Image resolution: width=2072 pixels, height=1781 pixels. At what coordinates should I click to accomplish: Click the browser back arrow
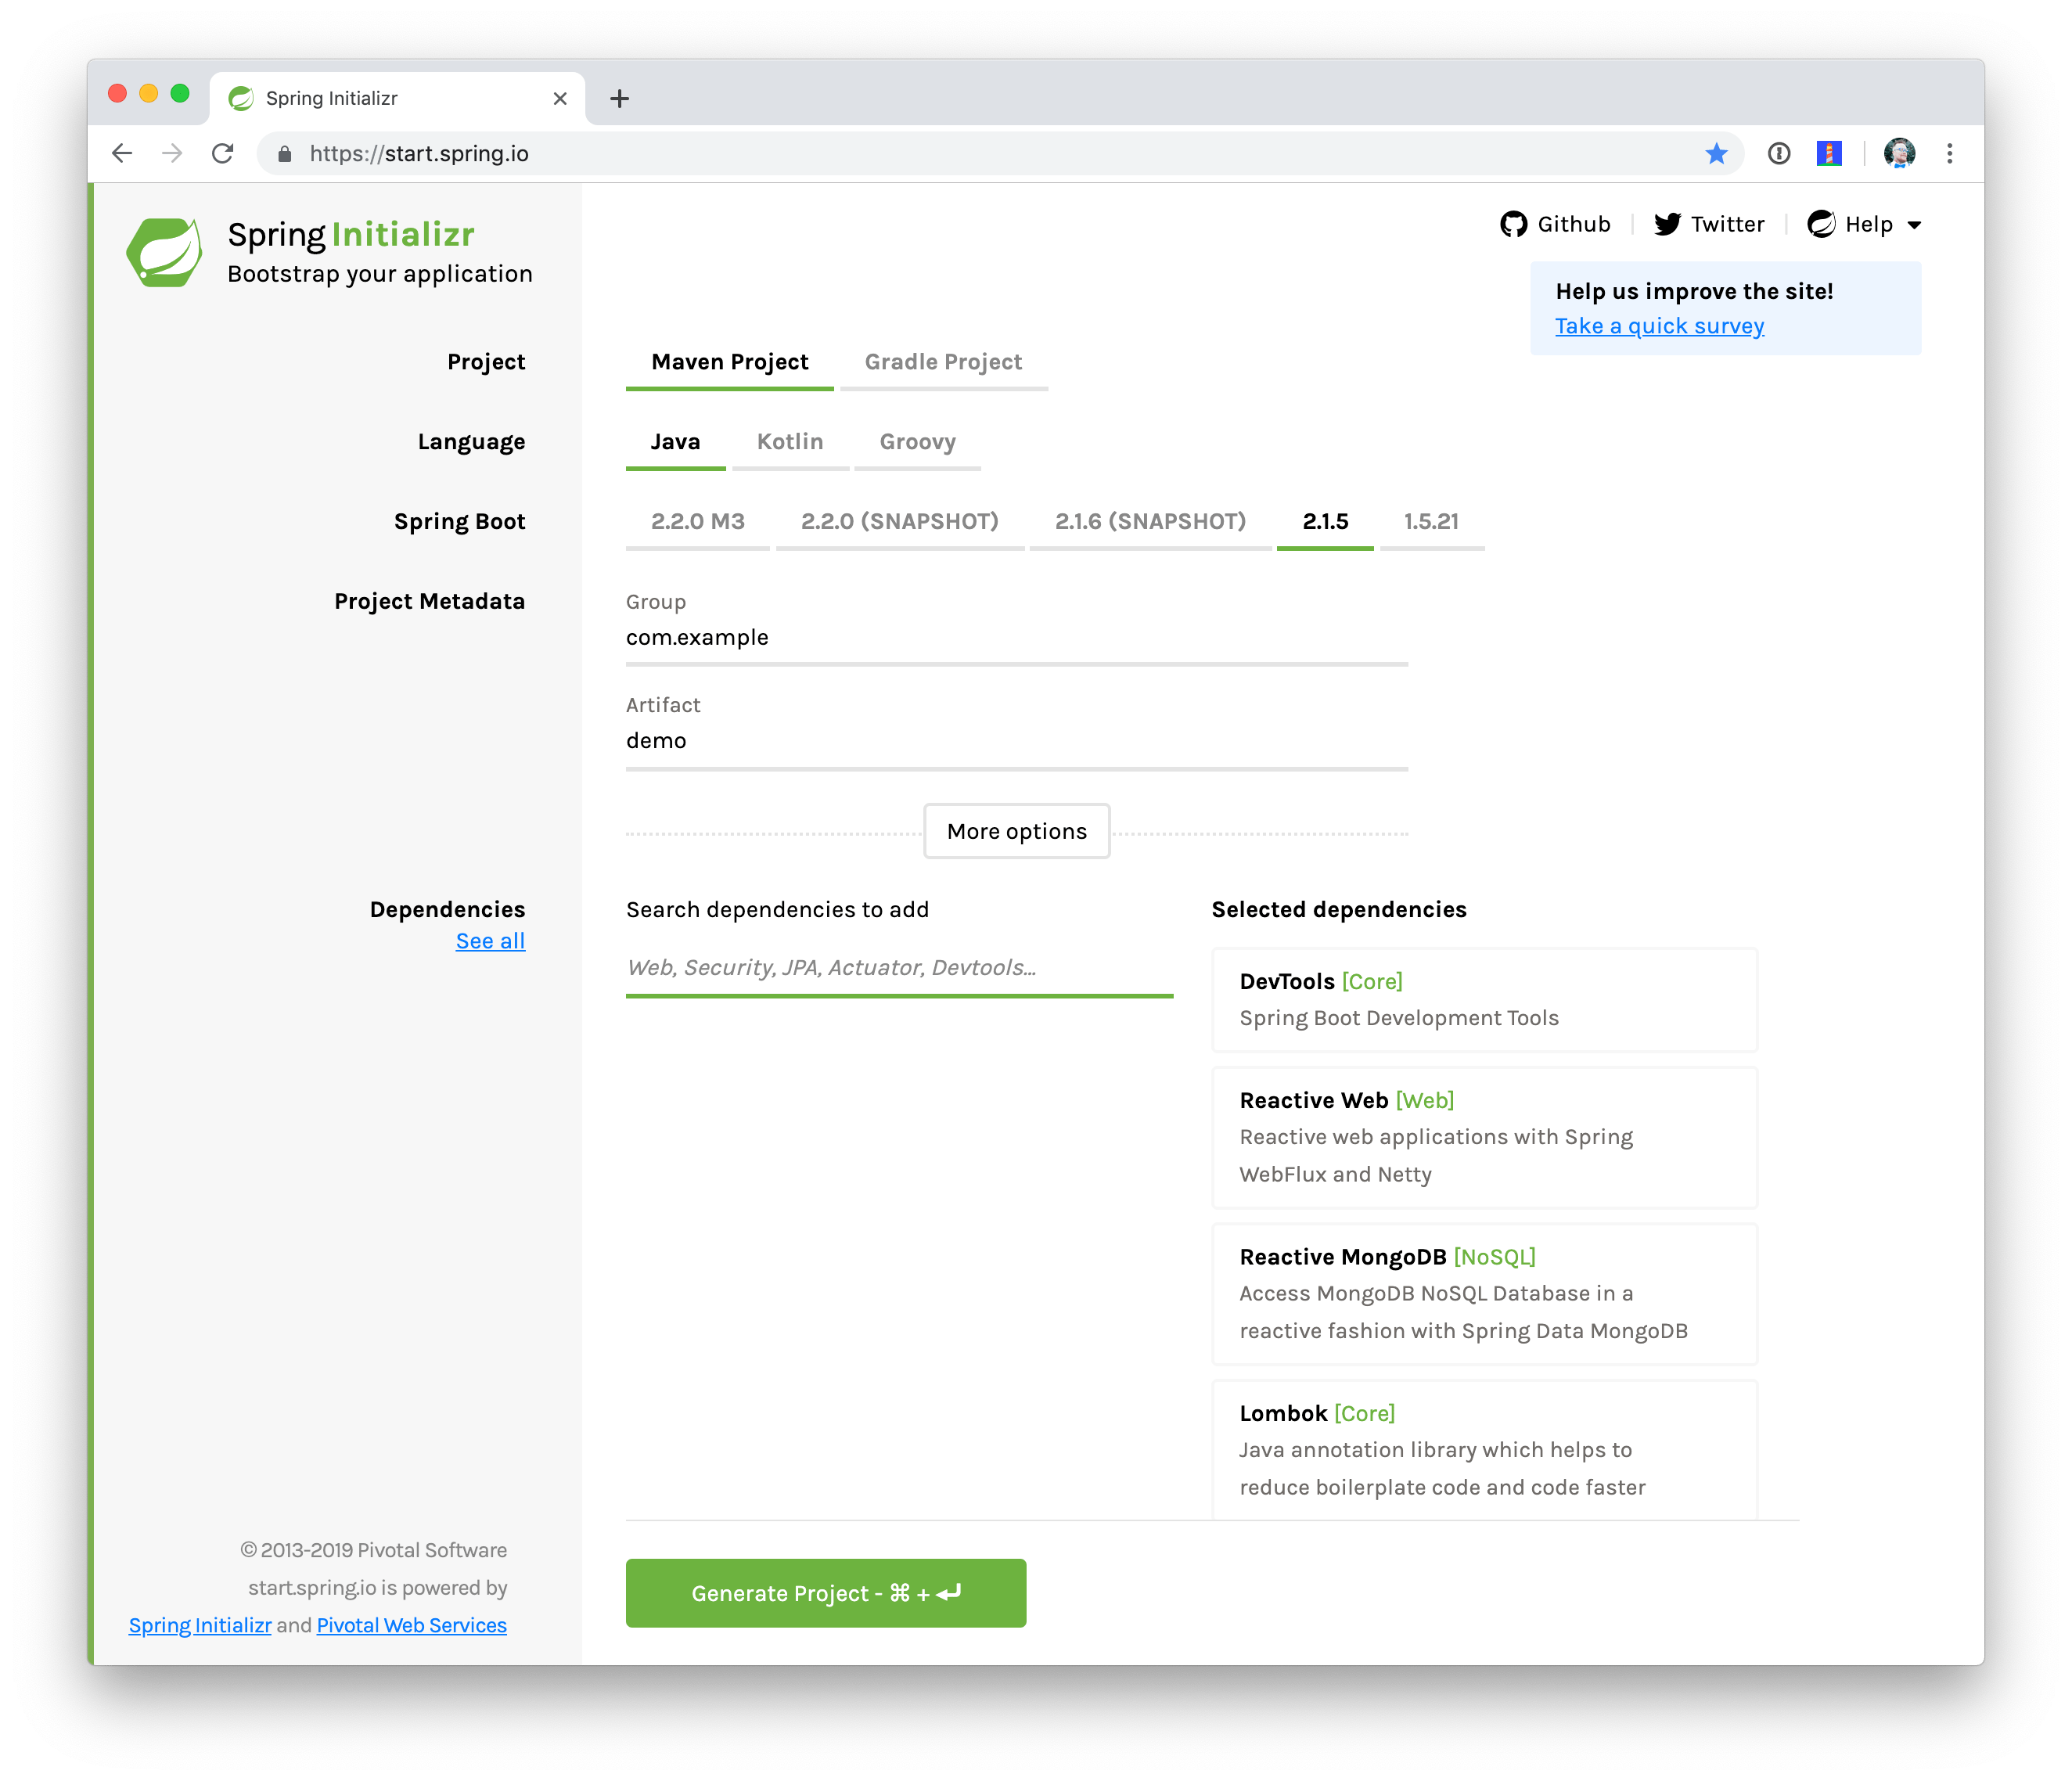coord(121,153)
